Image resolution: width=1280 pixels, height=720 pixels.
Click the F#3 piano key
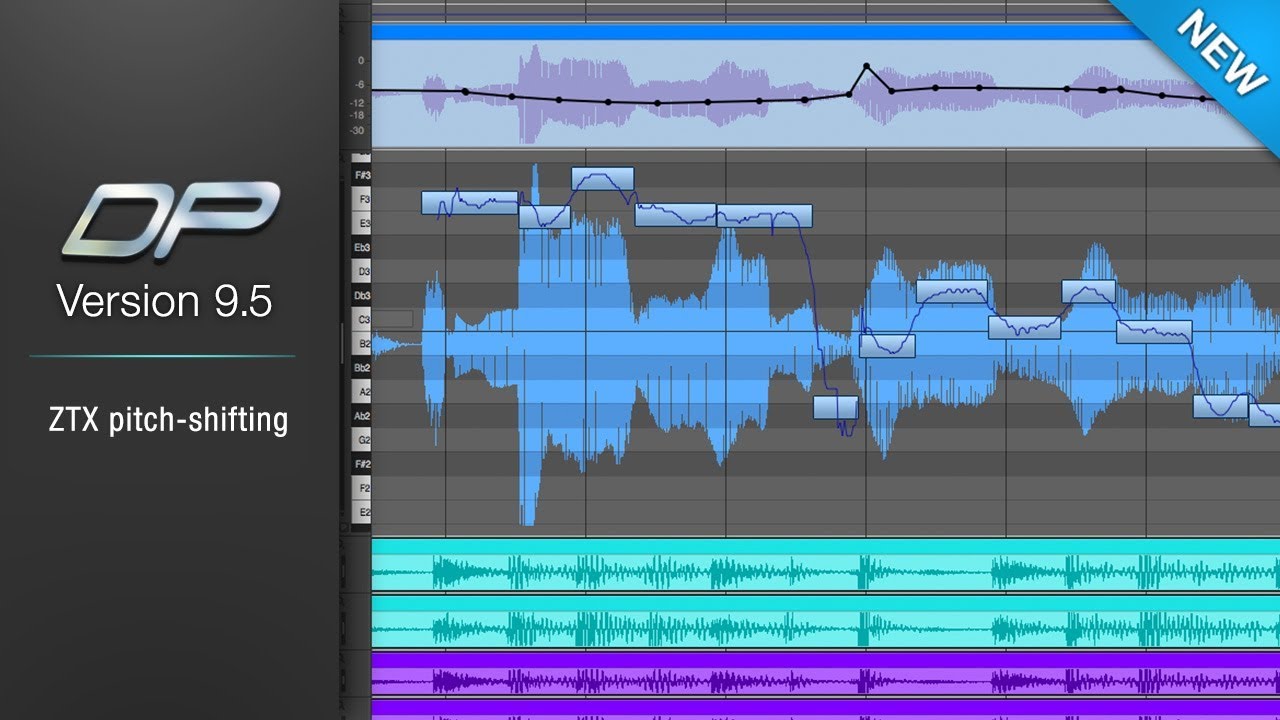tap(361, 175)
